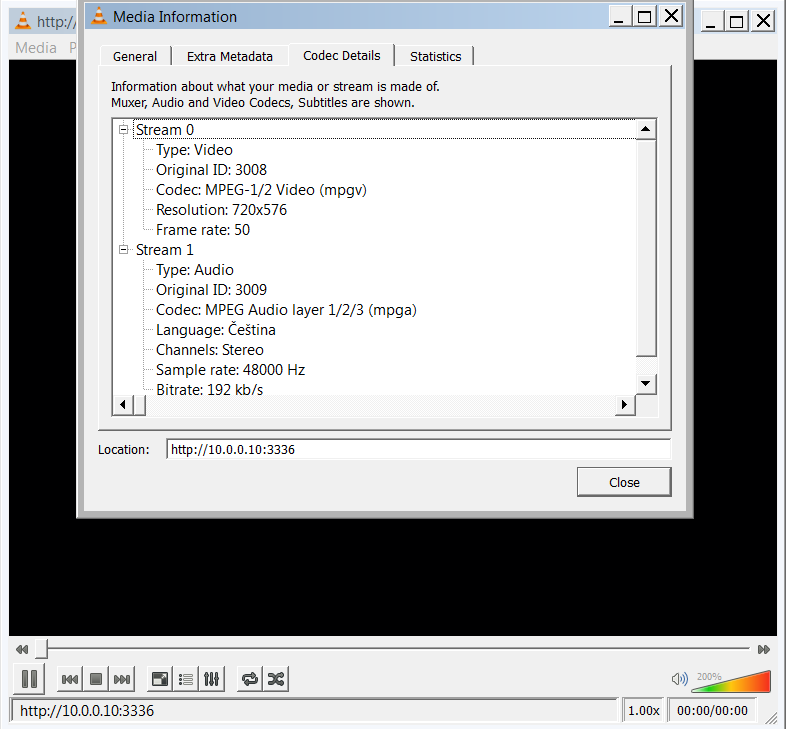Close Media Information using title bar X
This screenshot has height=729, width=787.
(671, 16)
